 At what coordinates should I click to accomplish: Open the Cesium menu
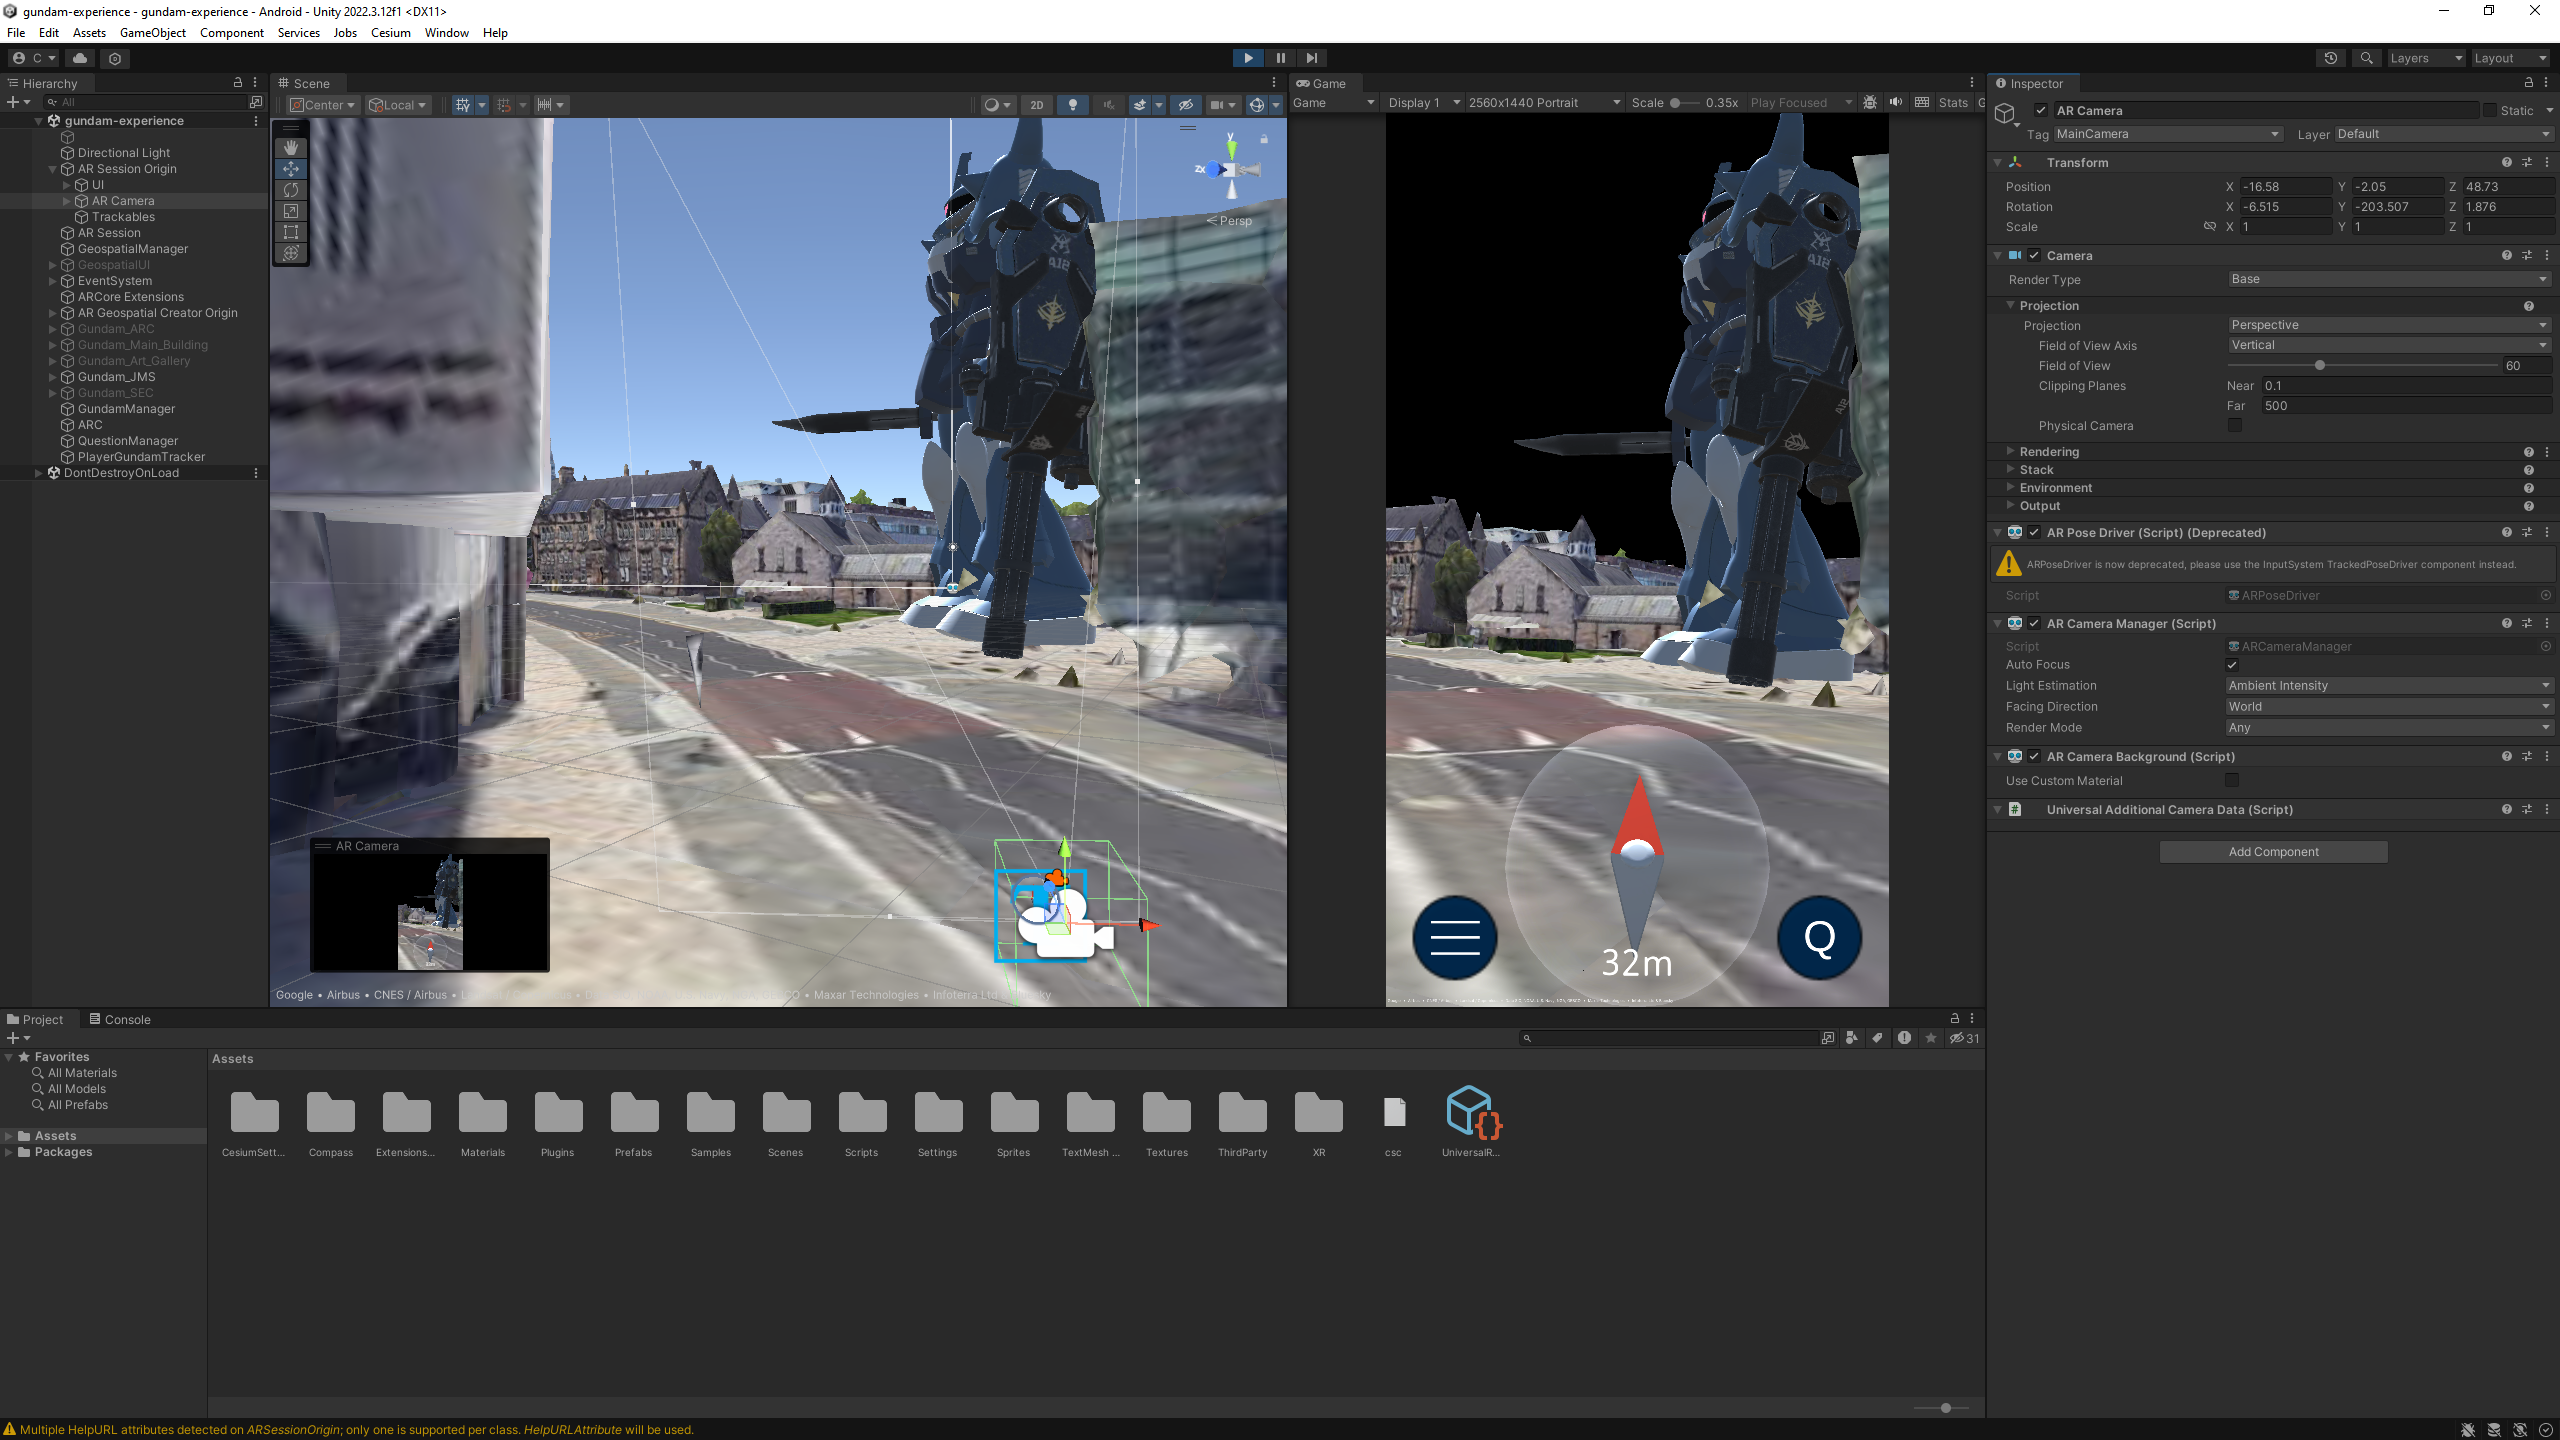[390, 32]
